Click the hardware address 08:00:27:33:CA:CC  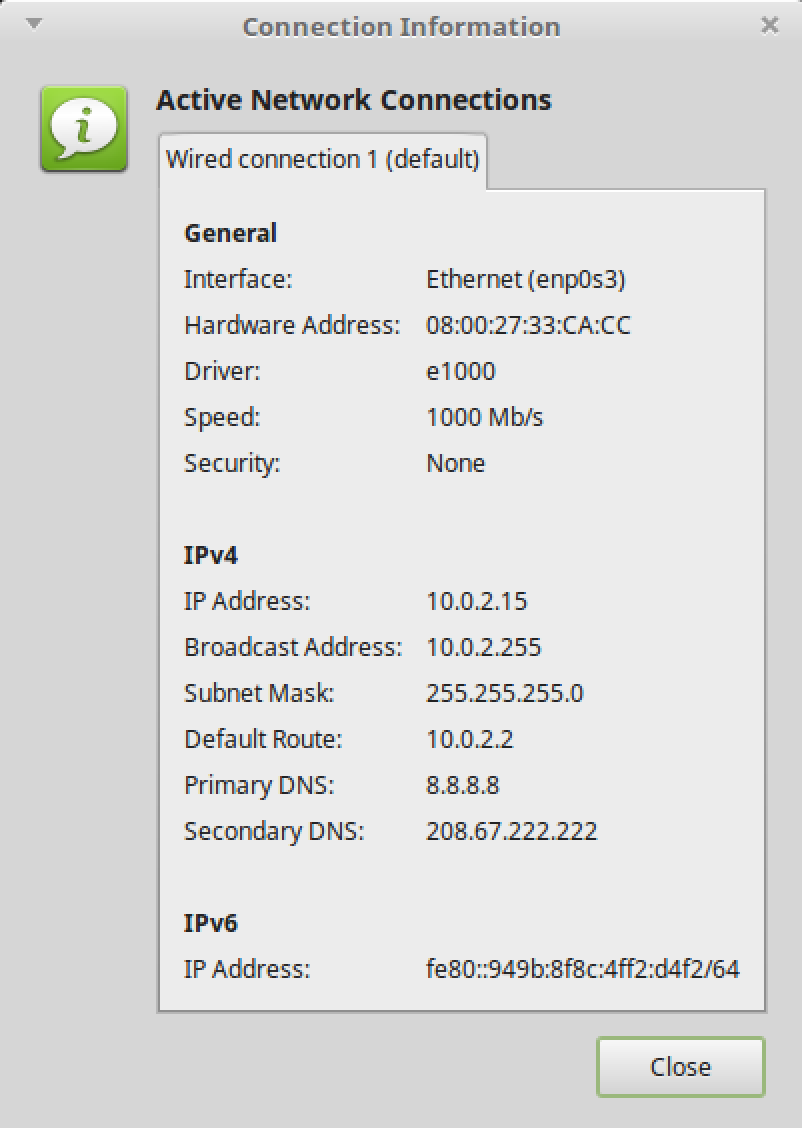(x=528, y=325)
